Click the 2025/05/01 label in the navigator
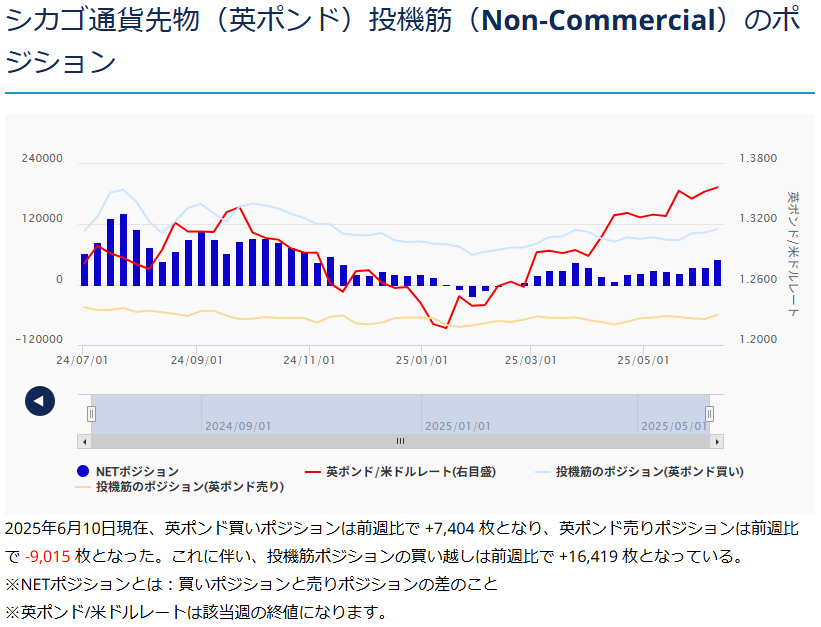Image resolution: width=821 pixels, height=627 pixels. point(673,426)
